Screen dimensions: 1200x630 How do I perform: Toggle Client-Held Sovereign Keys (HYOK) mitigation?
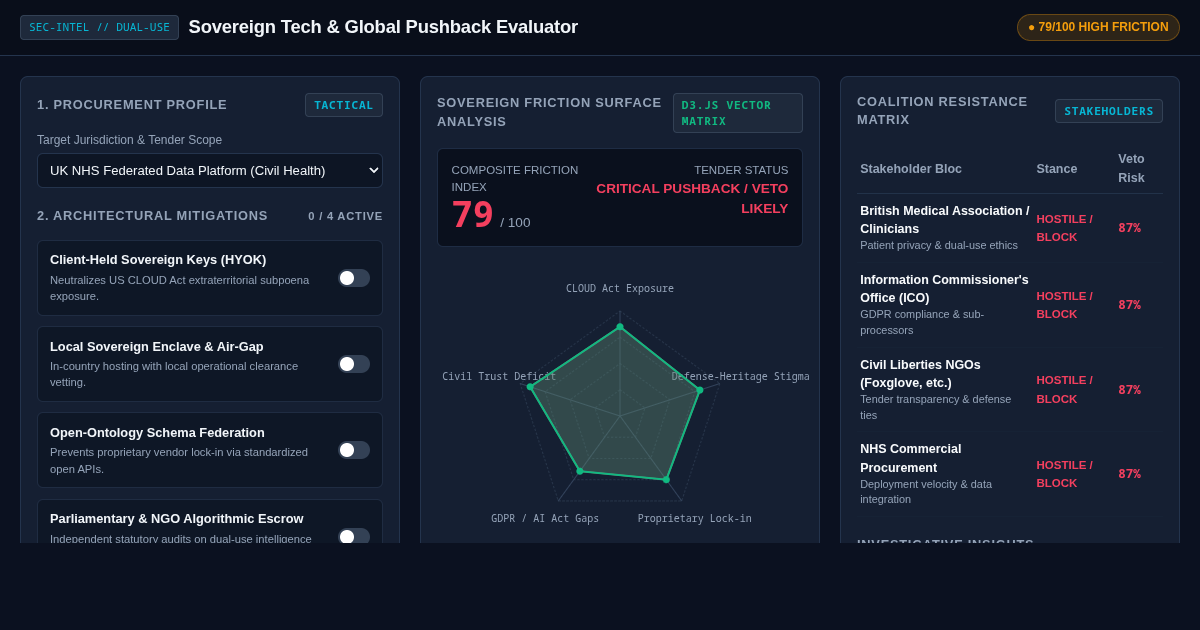[x=354, y=278]
